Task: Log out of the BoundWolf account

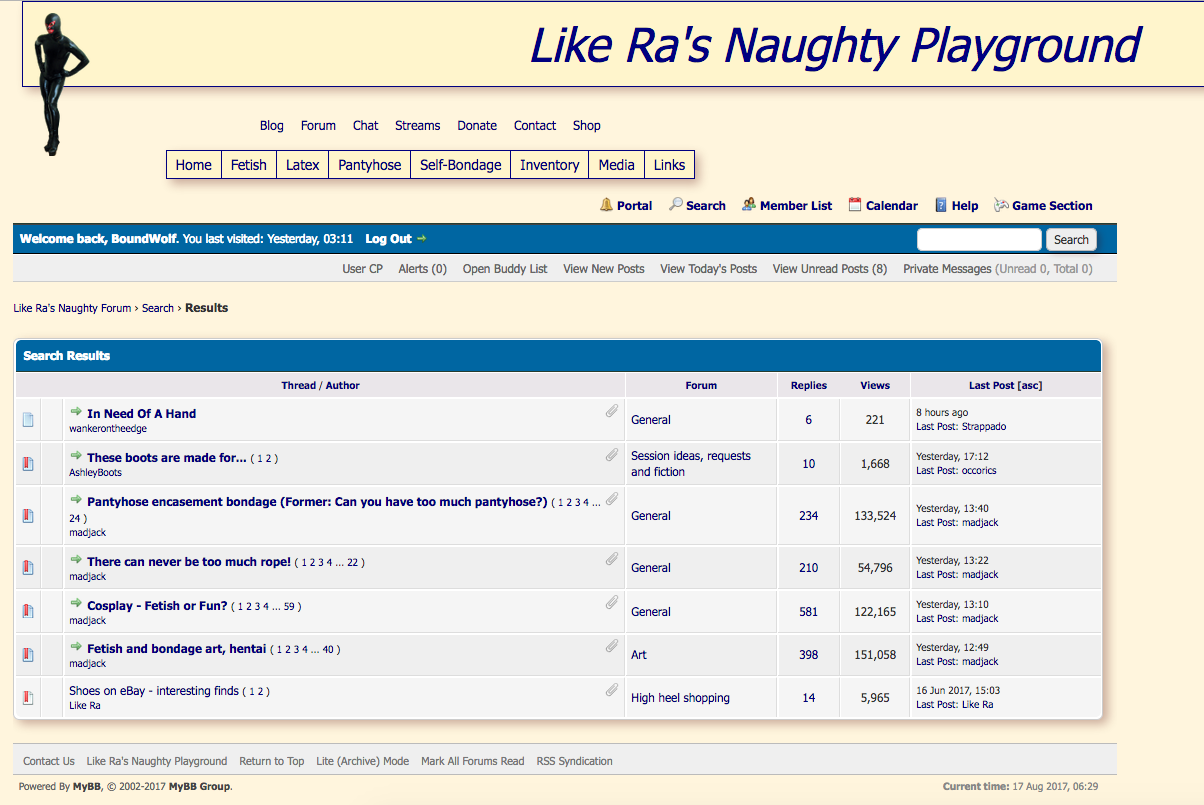Action: [388, 239]
